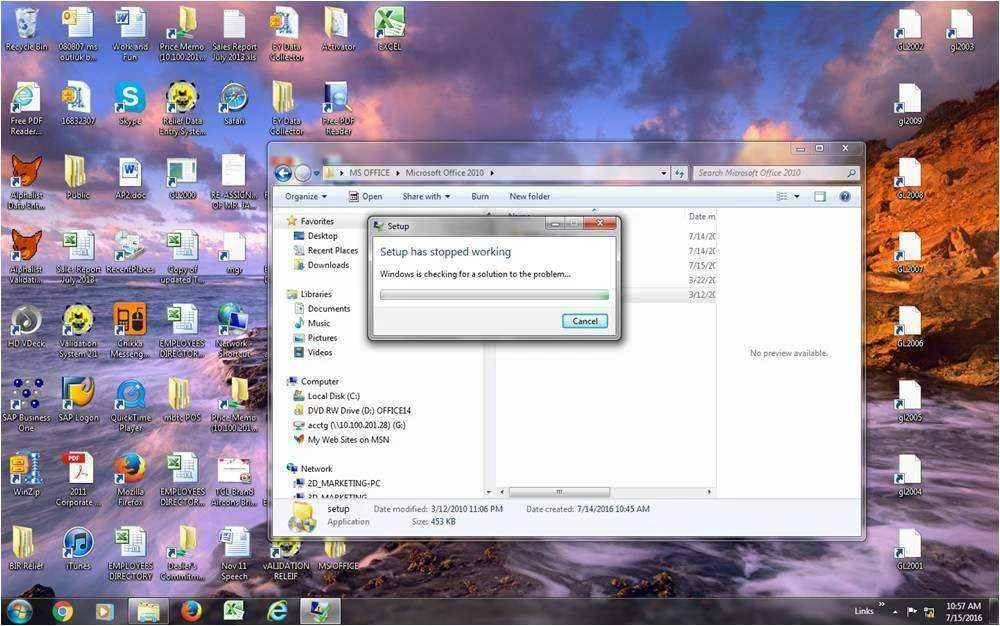This screenshot has width=1000, height=626.
Task: Select the mbtc POS folder
Action: (x=182, y=400)
